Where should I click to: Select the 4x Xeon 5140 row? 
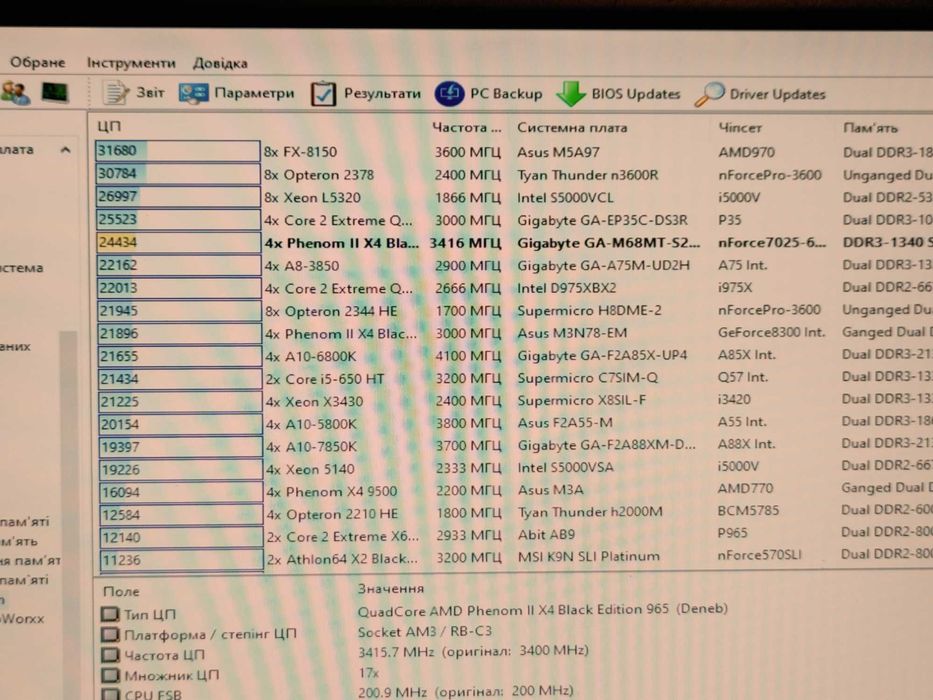pyautogui.click(x=514, y=469)
